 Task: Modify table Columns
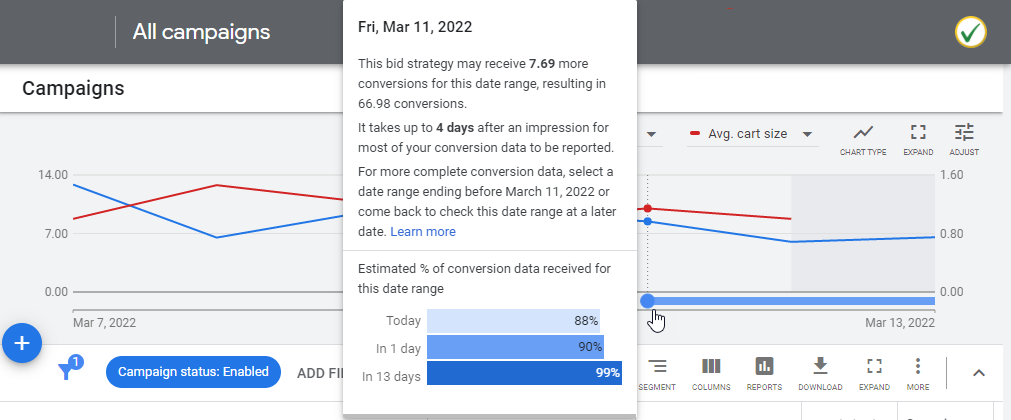point(711,374)
